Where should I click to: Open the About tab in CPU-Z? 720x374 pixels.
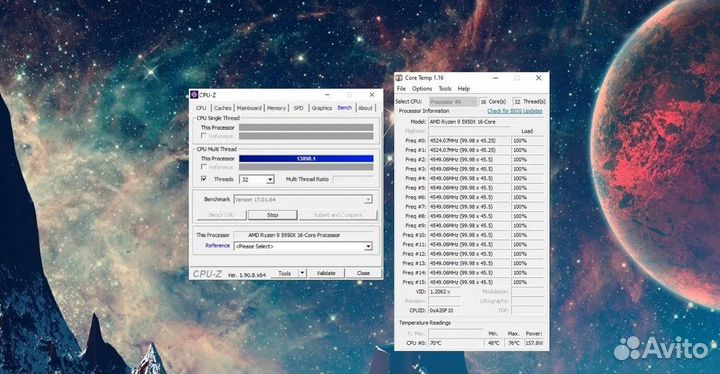click(x=366, y=108)
